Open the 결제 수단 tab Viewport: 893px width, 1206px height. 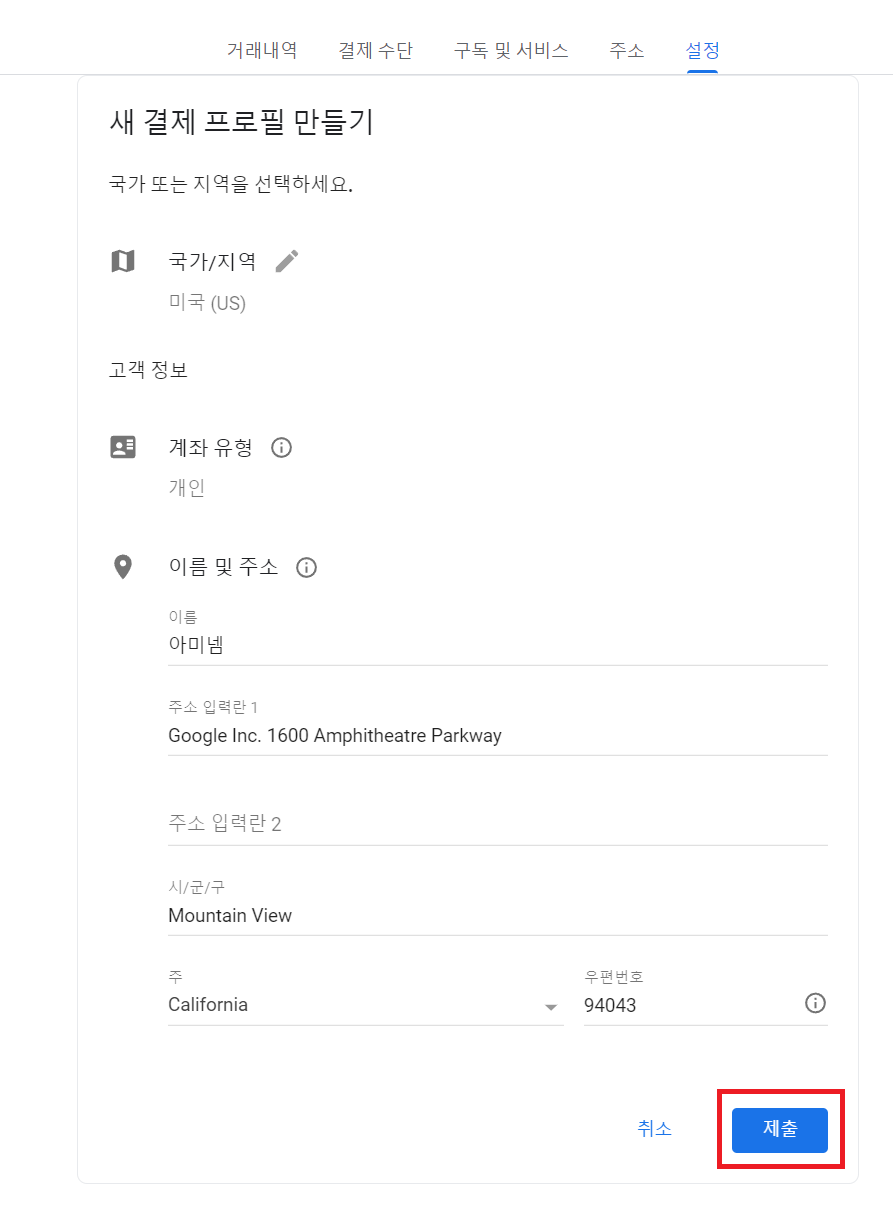[x=375, y=50]
